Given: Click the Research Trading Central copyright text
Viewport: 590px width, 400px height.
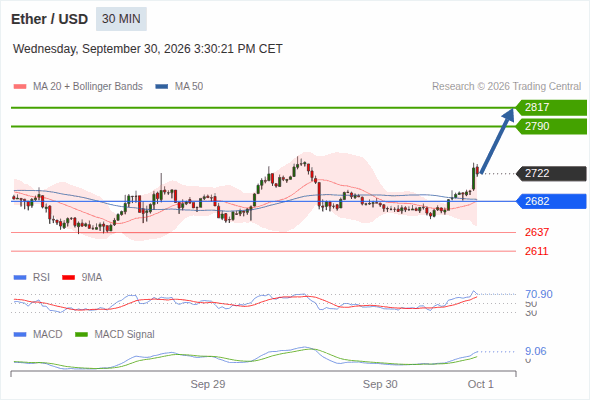Looking at the screenshot, I should (x=506, y=87).
